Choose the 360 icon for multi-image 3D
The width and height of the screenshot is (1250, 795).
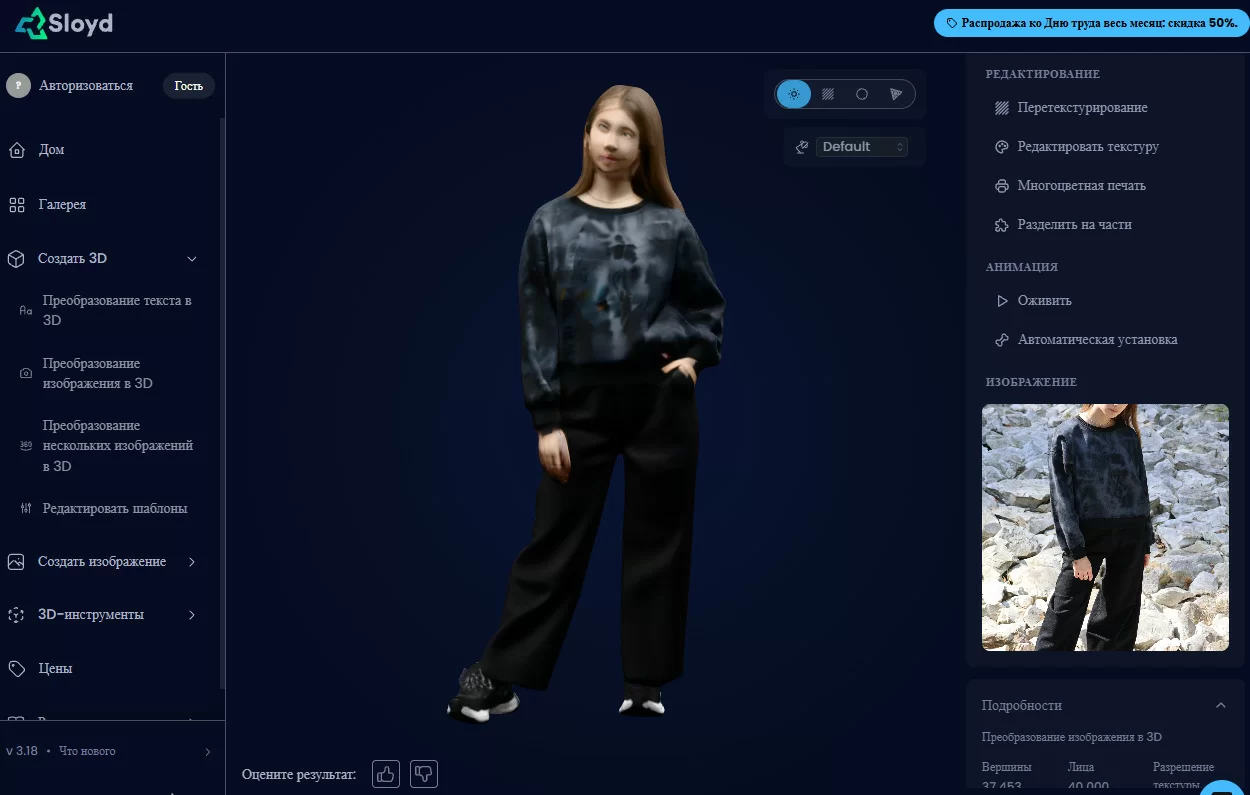26,446
